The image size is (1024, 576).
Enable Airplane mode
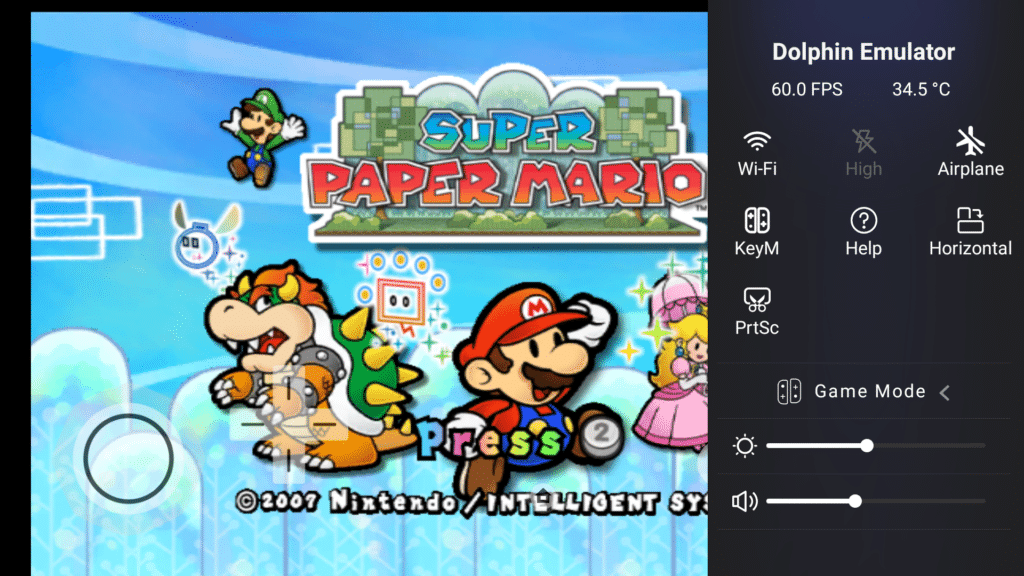(x=970, y=141)
